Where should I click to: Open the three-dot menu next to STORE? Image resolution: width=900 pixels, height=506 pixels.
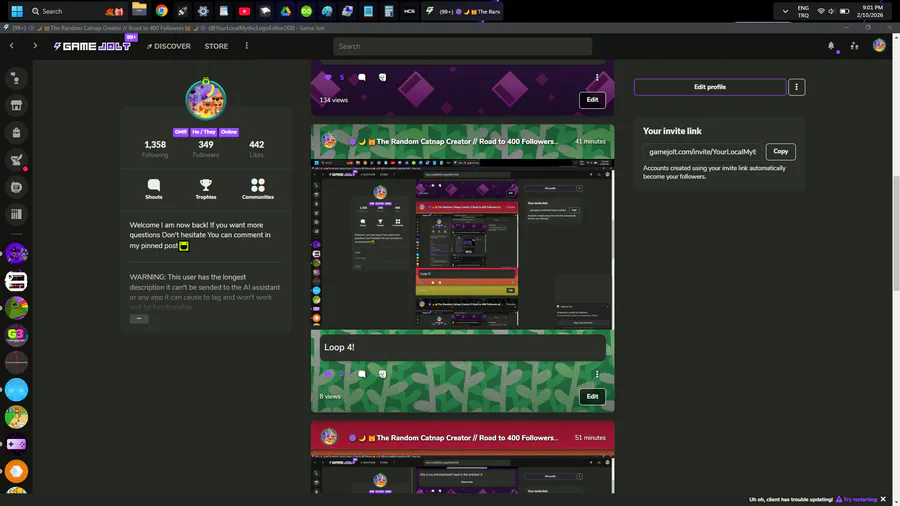click(x=247, y=46)
